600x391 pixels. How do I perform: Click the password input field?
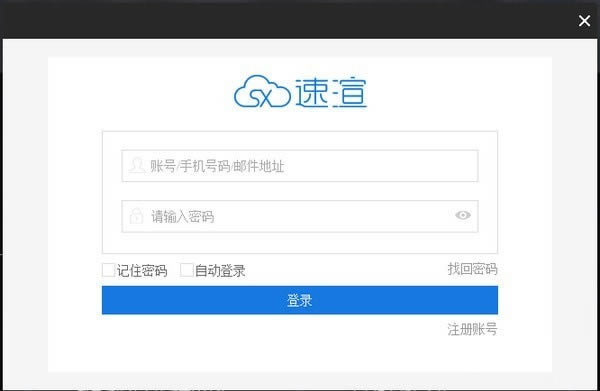point(300,216)
